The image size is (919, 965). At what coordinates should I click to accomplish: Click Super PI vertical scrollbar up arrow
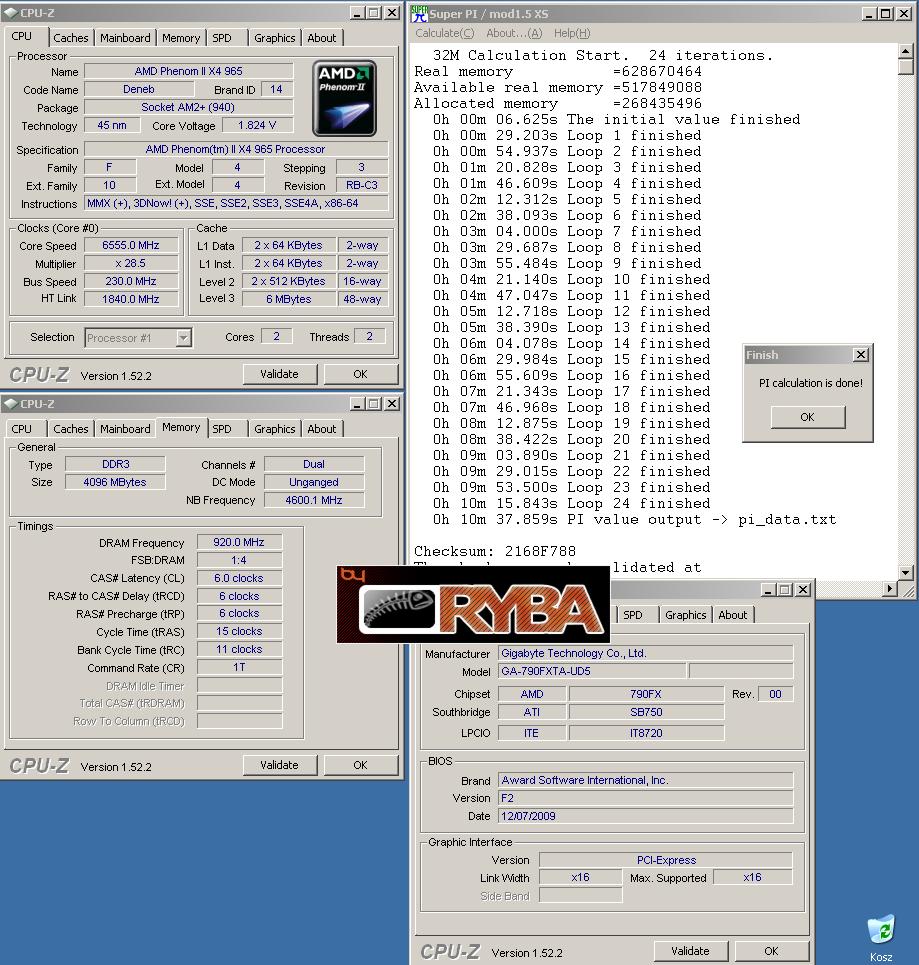point(905,51)
